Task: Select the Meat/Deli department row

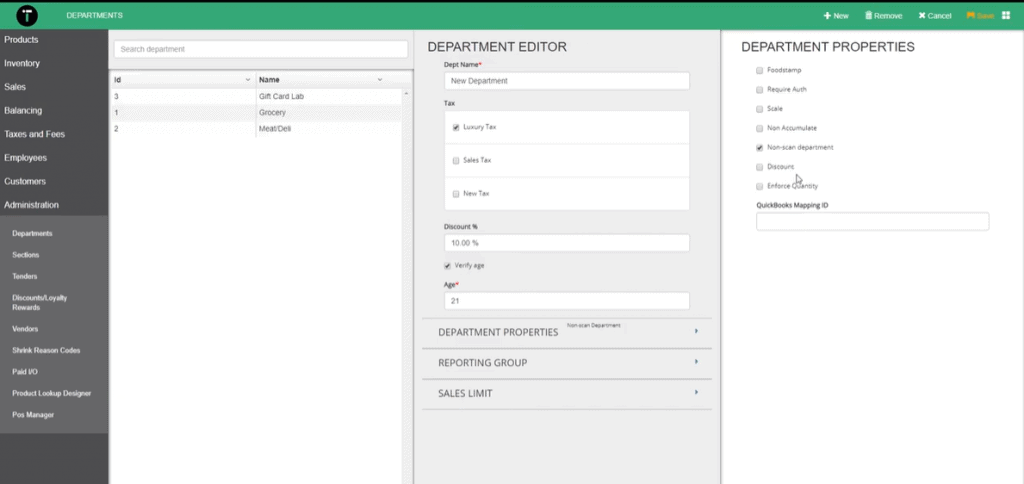Action: pos(272,129)
